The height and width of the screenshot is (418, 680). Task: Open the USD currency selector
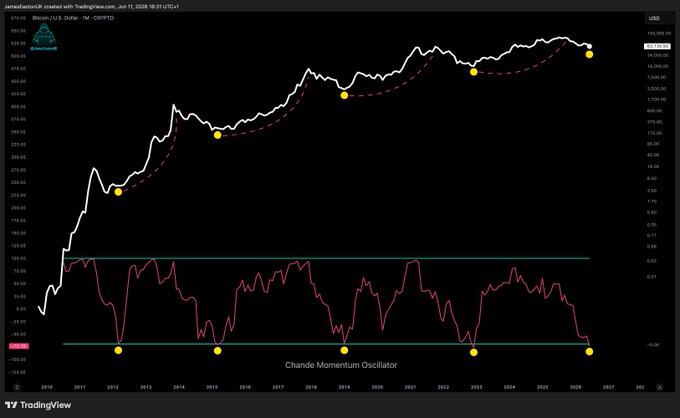(x=659, y=18)
